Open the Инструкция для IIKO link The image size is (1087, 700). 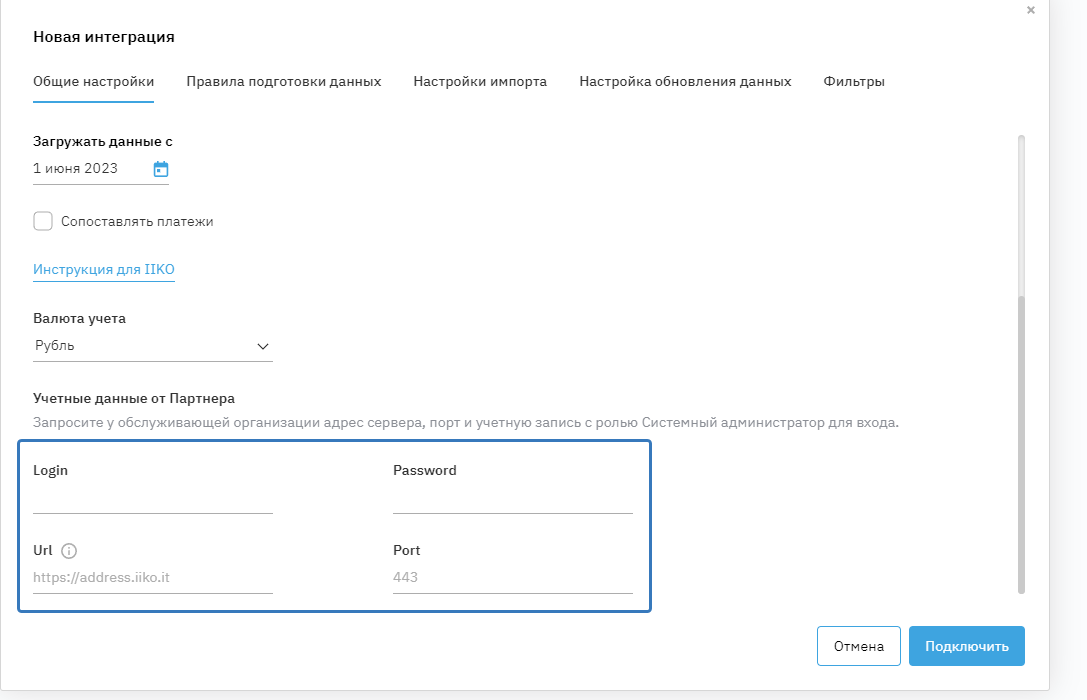pos(104,270)
